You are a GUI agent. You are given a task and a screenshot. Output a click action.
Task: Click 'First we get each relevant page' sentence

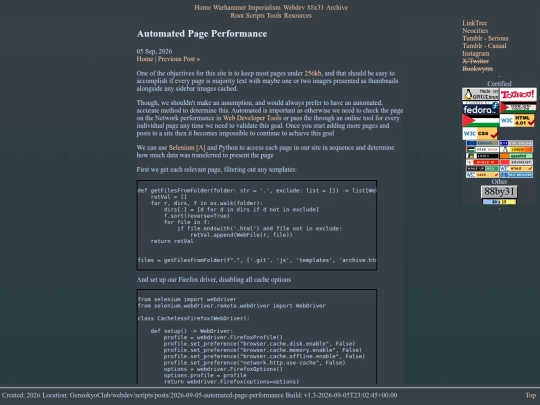point(216,170)
